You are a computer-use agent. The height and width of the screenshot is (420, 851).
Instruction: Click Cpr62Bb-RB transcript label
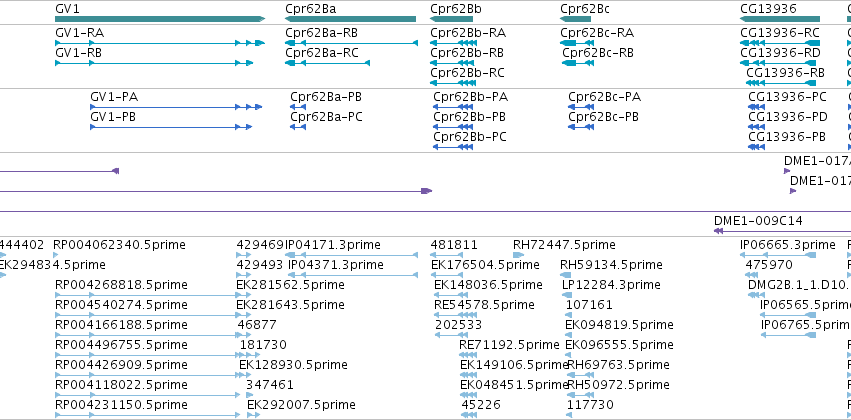[467, 53]
